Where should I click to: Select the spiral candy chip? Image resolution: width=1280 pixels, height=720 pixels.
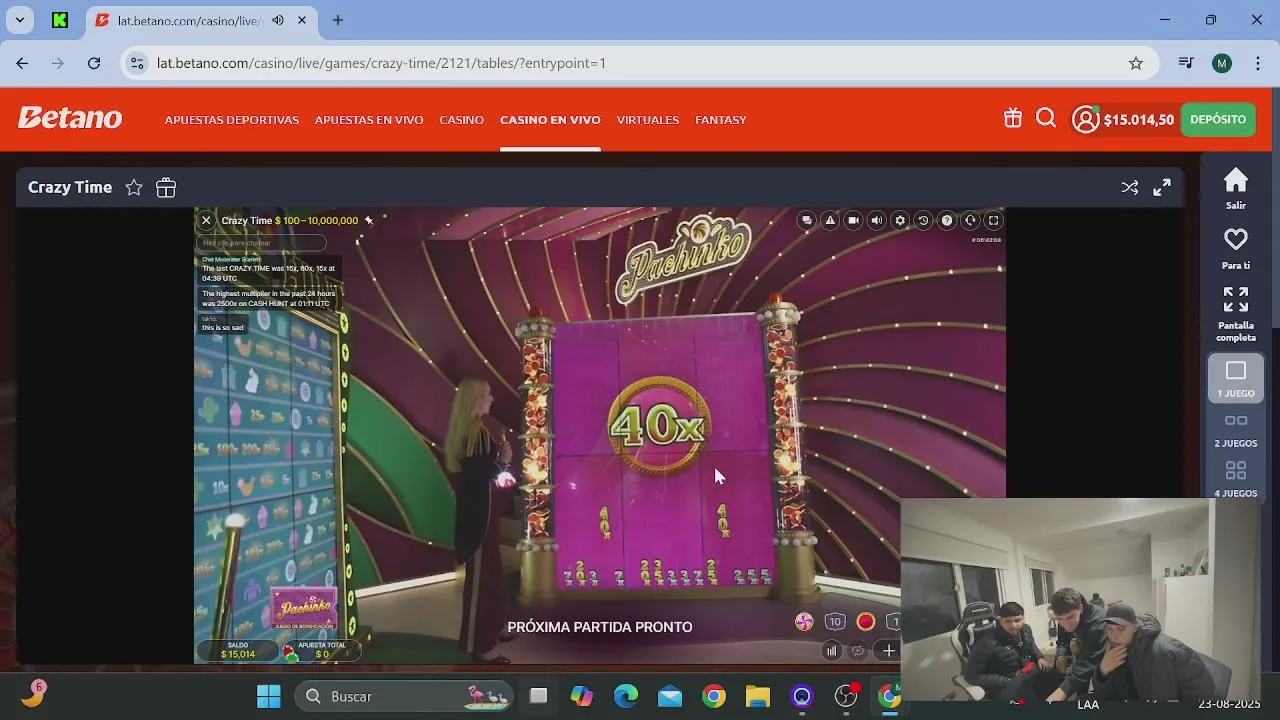coord(804,622)
